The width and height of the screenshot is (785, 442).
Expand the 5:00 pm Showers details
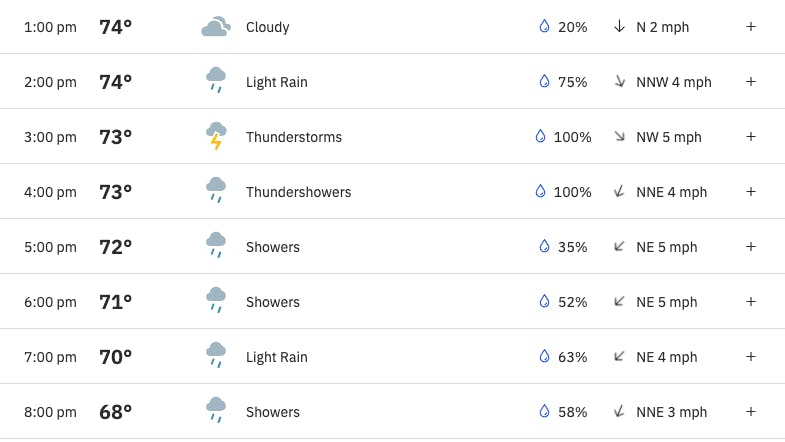pyautogui.click(x=750, y=247)
